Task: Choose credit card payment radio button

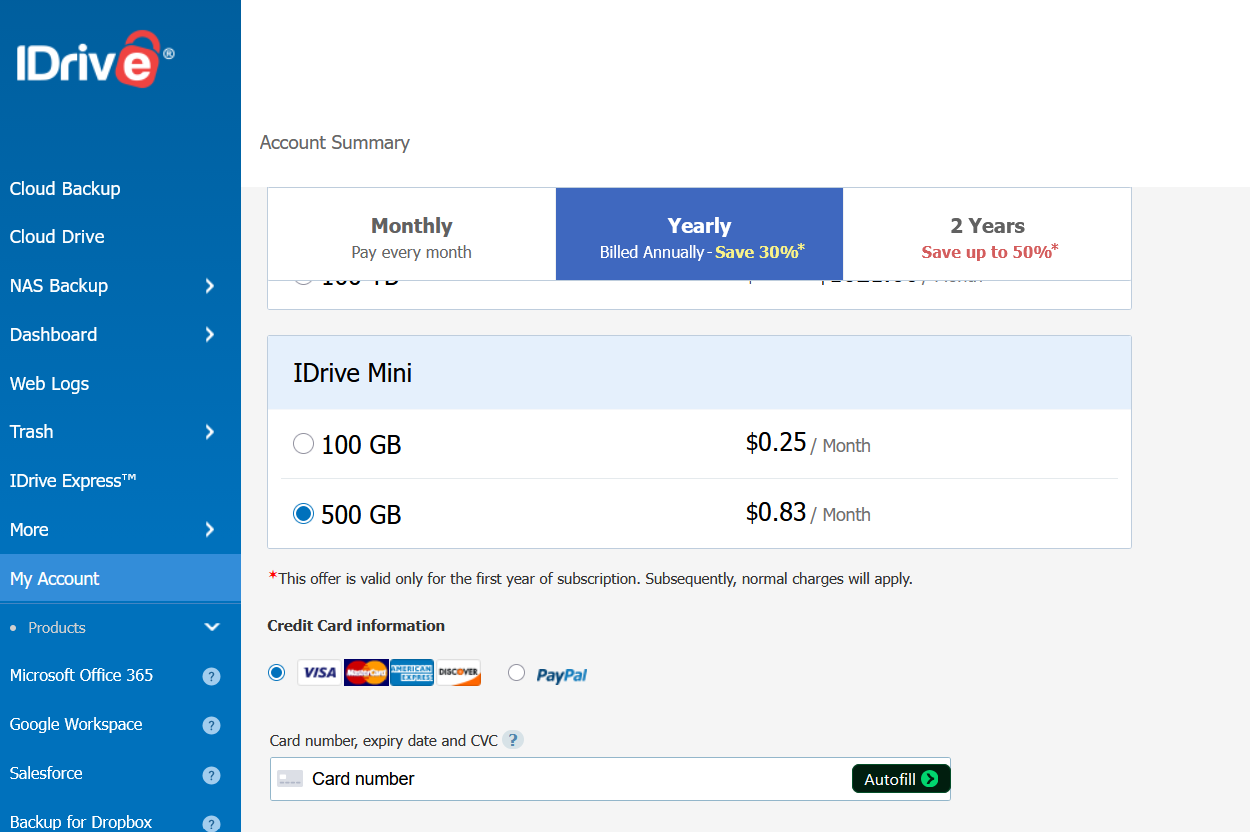Action: [277, 672]
